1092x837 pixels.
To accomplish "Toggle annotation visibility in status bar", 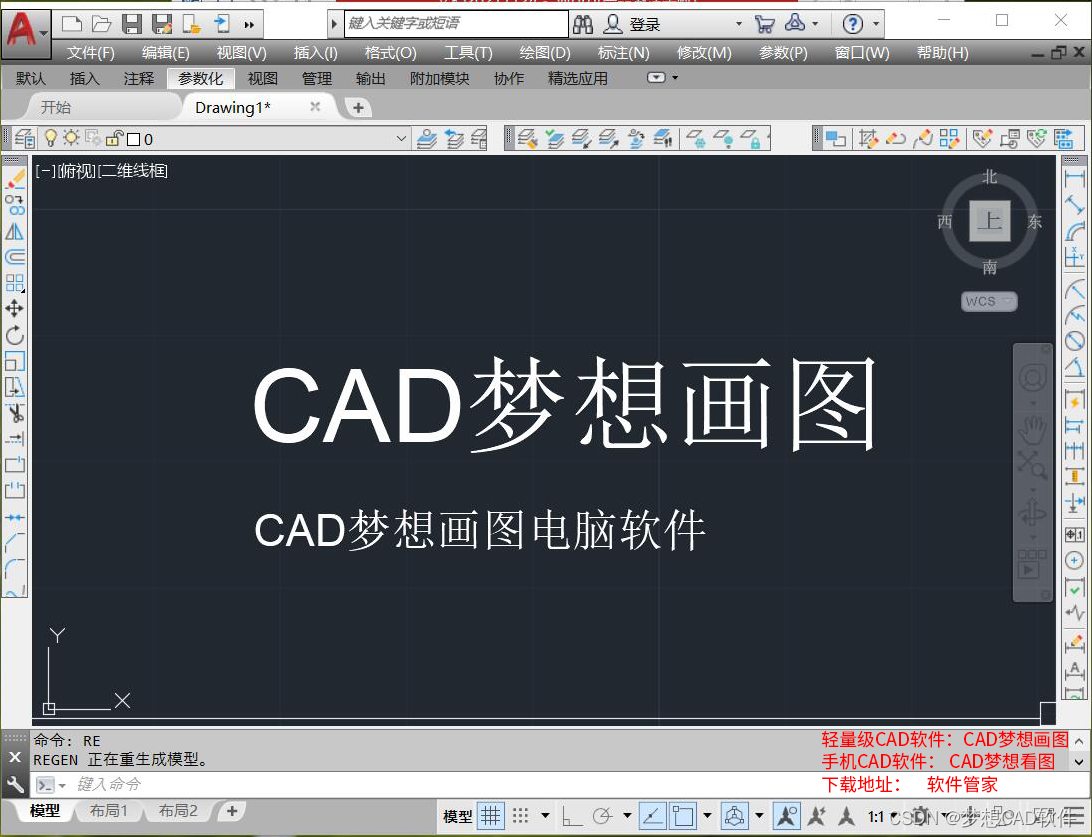I will pyautogui.click(x=787, y=815).
